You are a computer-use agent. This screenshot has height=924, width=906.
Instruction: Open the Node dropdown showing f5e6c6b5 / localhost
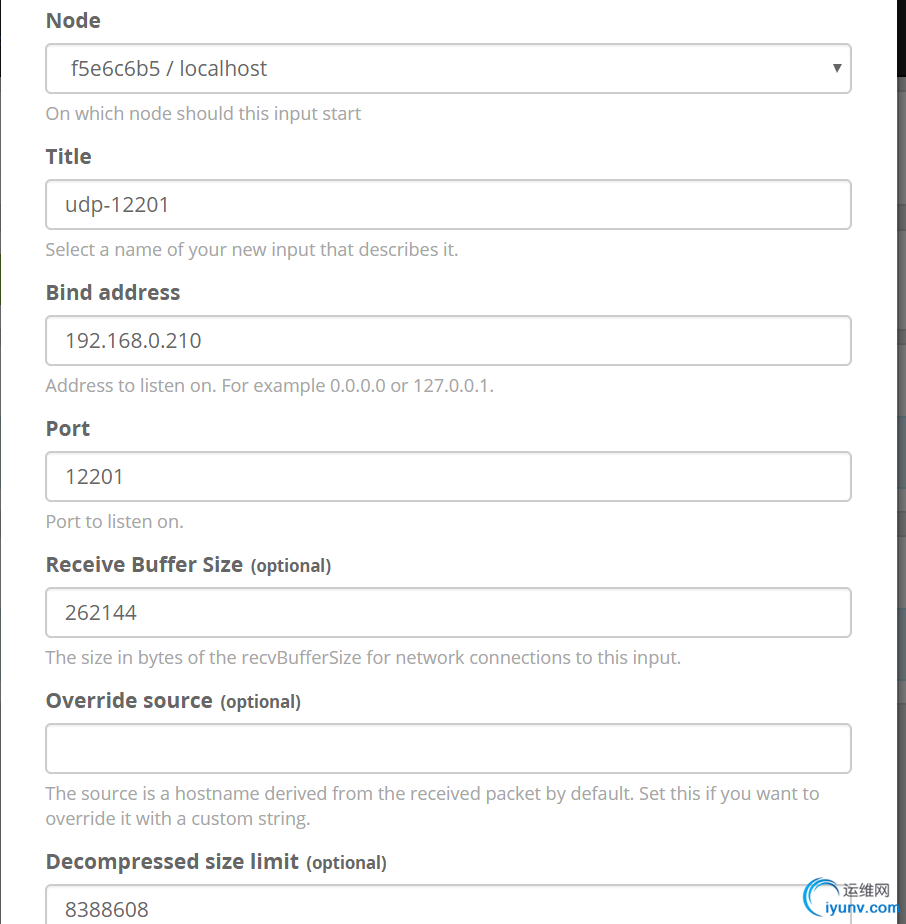pyautogui.click(x=448, y=68)
